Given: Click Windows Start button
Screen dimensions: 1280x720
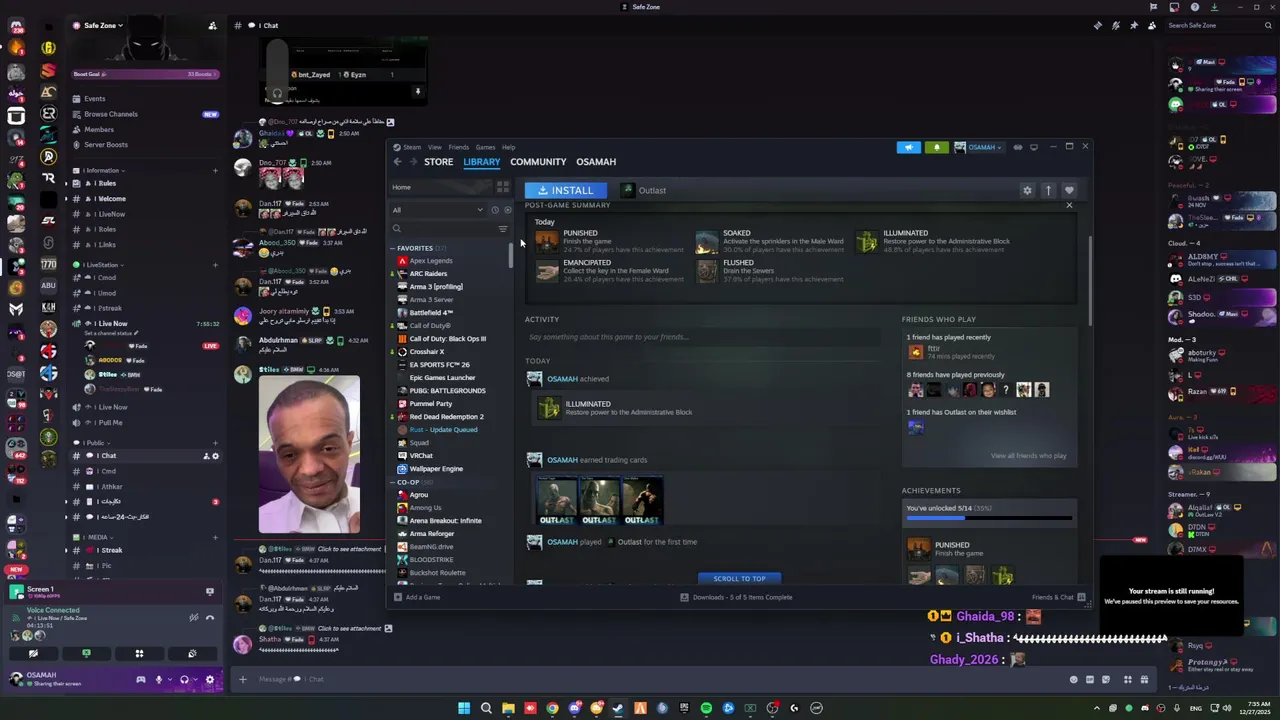Looking at the screenshot, I should pos(464,708).
